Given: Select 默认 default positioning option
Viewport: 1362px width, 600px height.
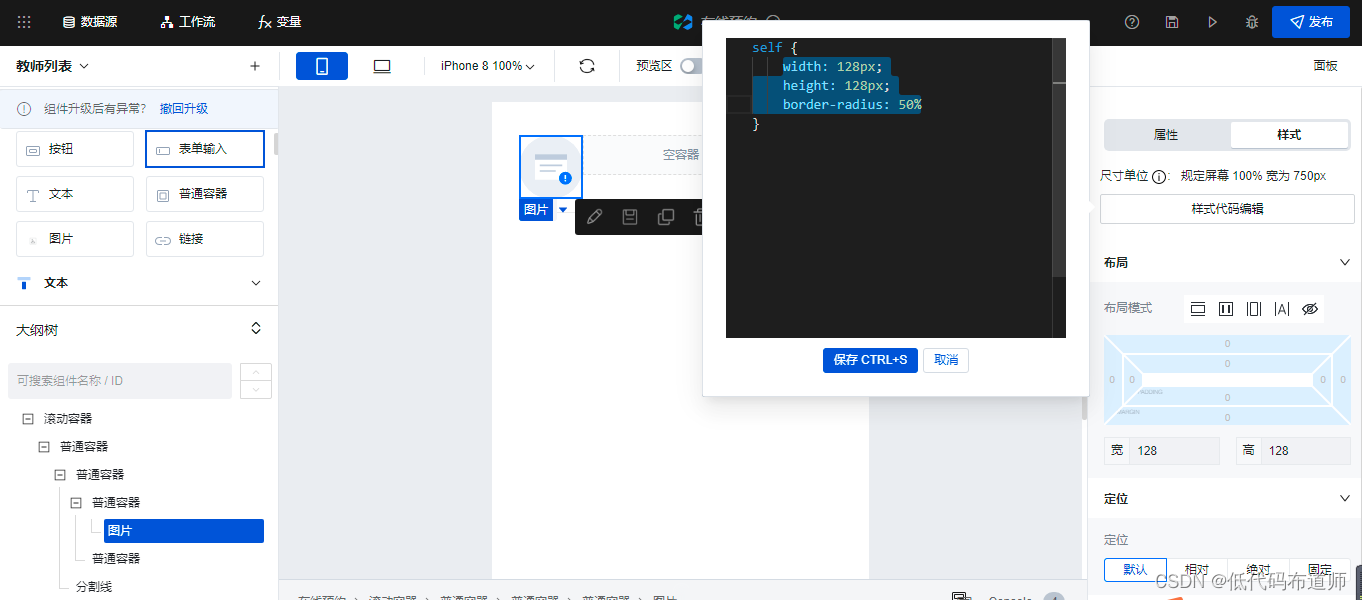Looking at the screenshot, I should (x=1135, y=570).
